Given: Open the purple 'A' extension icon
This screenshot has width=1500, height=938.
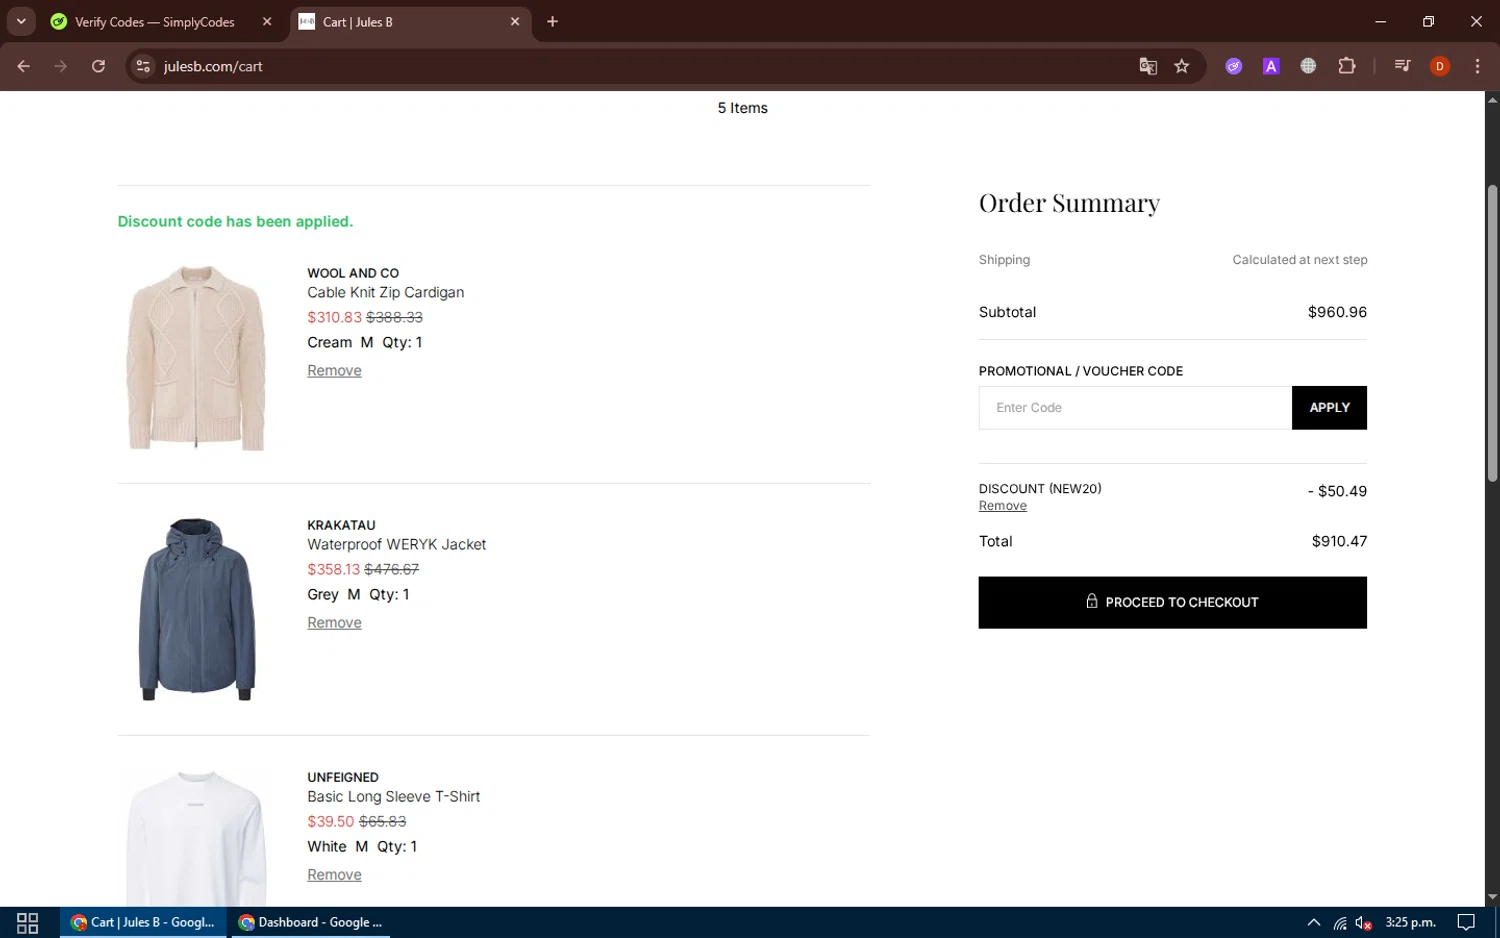Looking at the screenshot, I should click(1271, 66).
